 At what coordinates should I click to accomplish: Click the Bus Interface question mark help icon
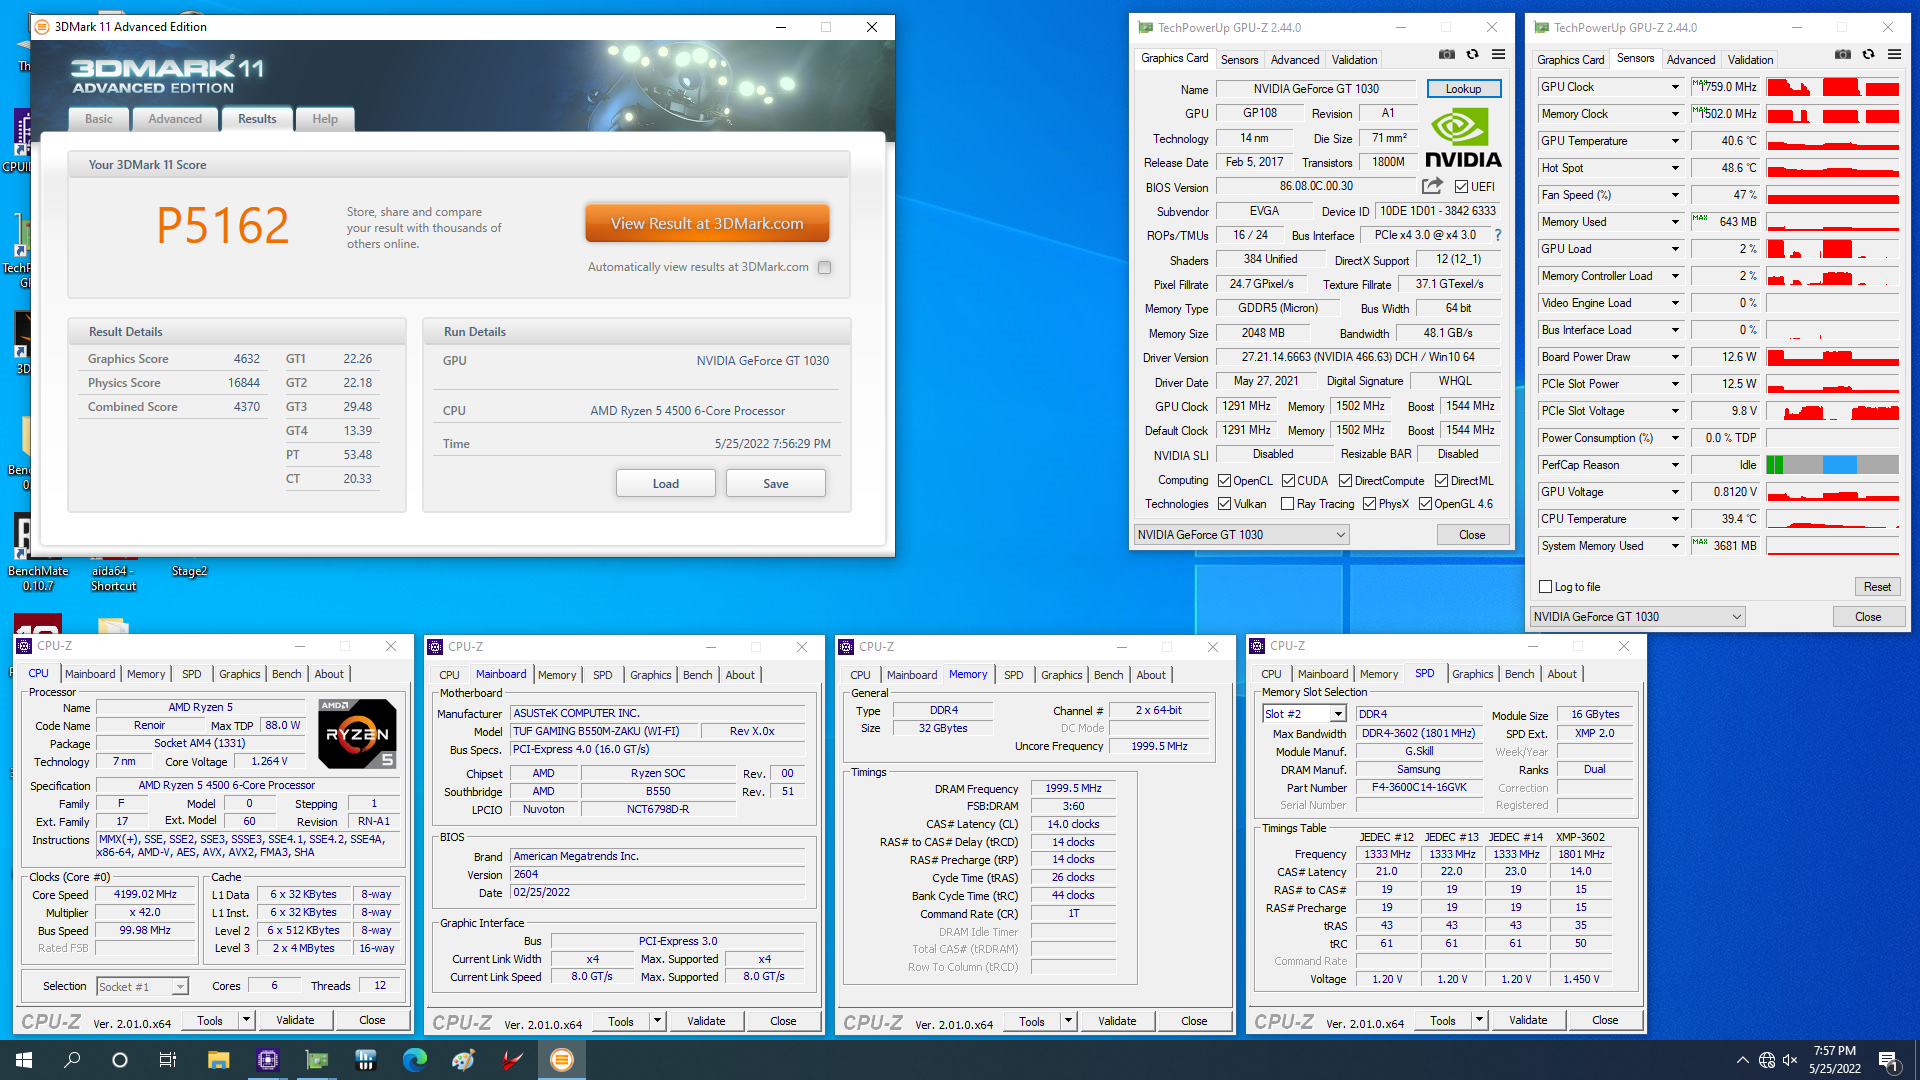(x=1497, y=235)
